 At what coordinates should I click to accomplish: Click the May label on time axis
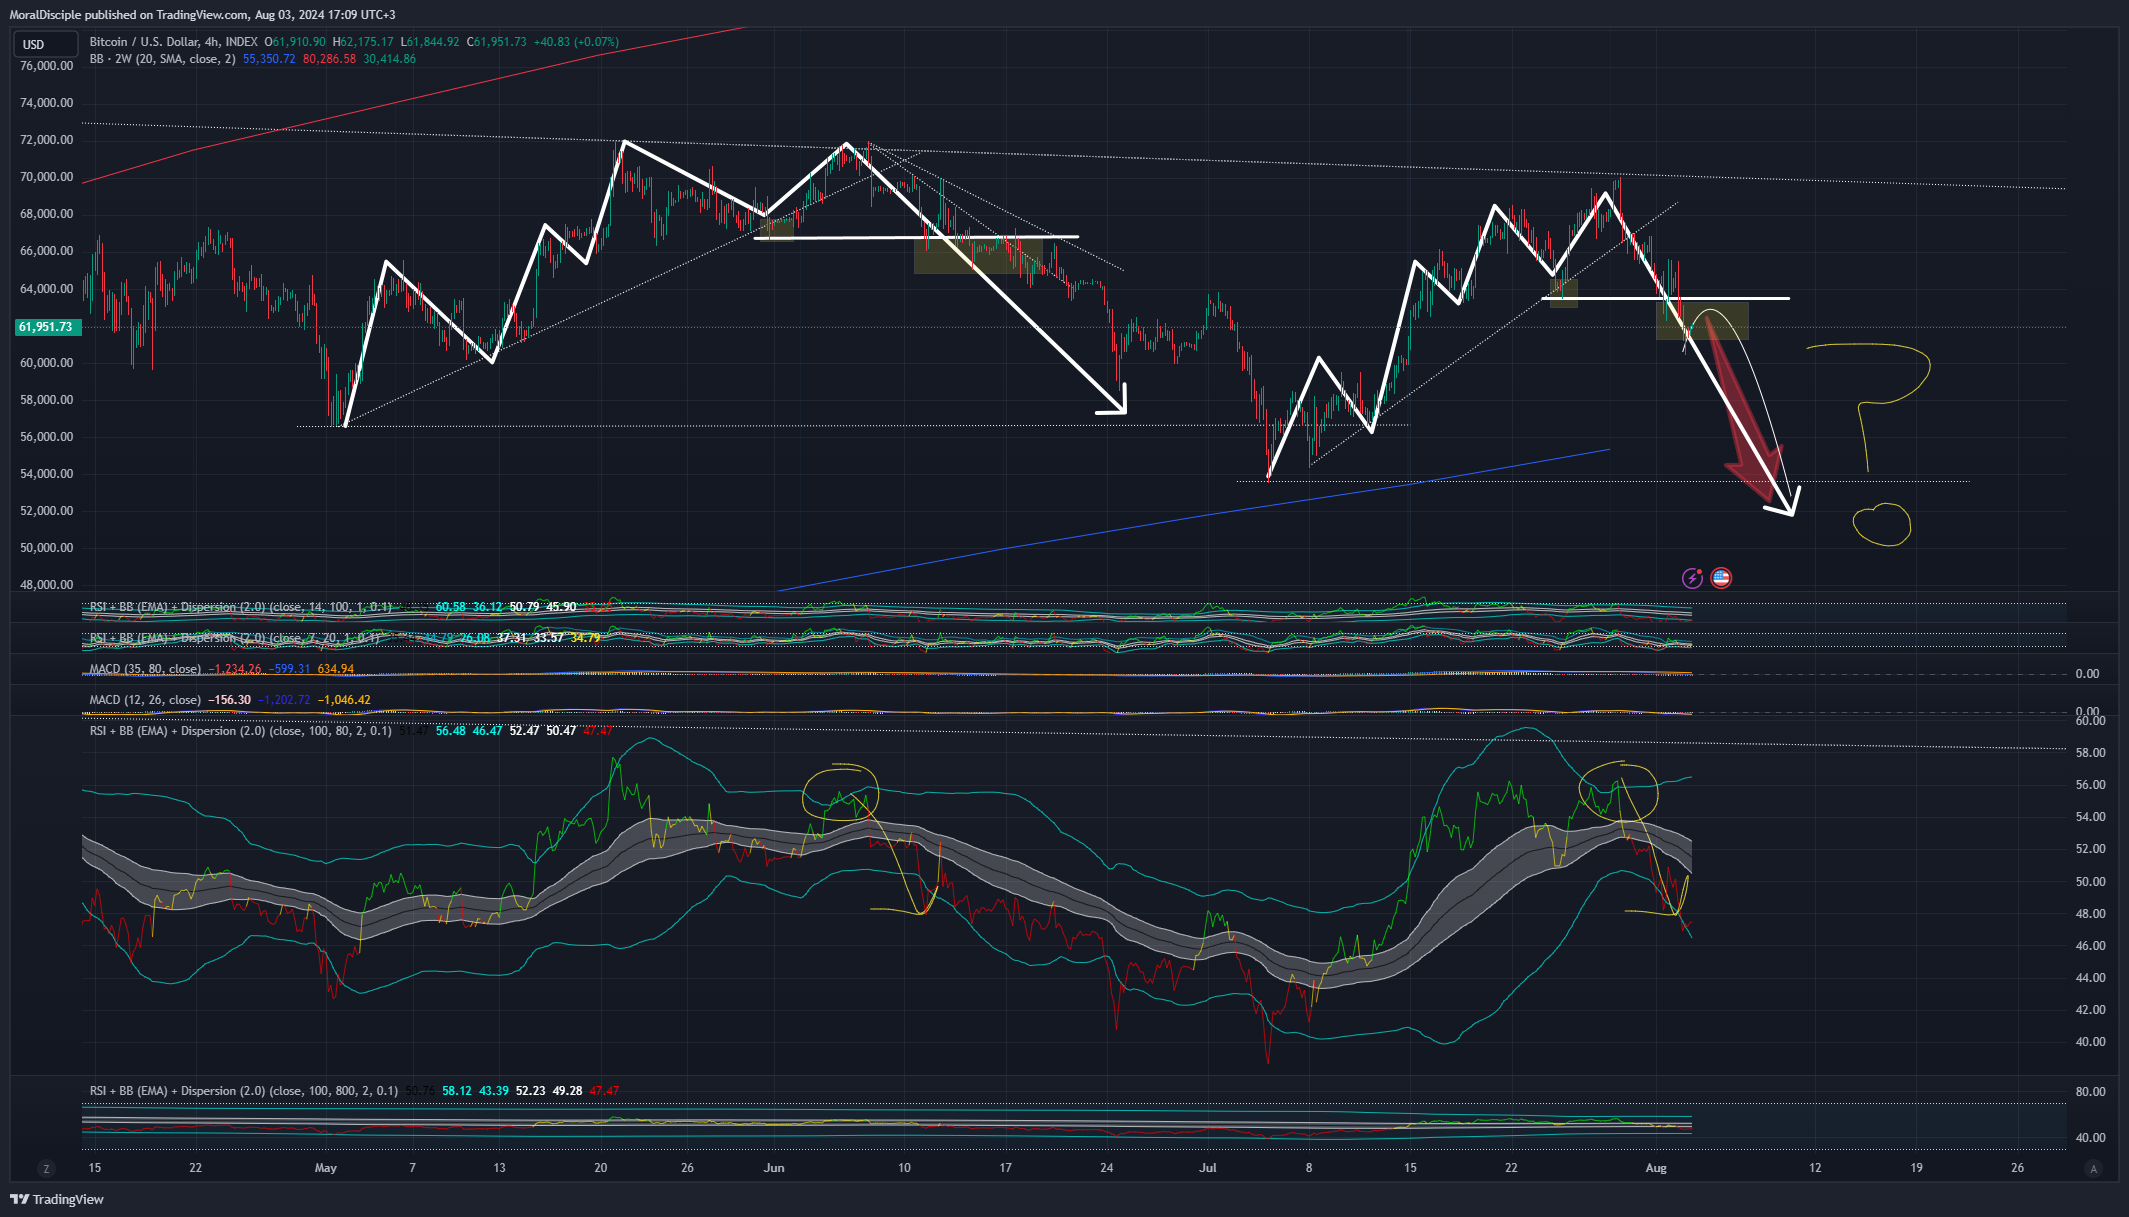(x=326, y=1168)
